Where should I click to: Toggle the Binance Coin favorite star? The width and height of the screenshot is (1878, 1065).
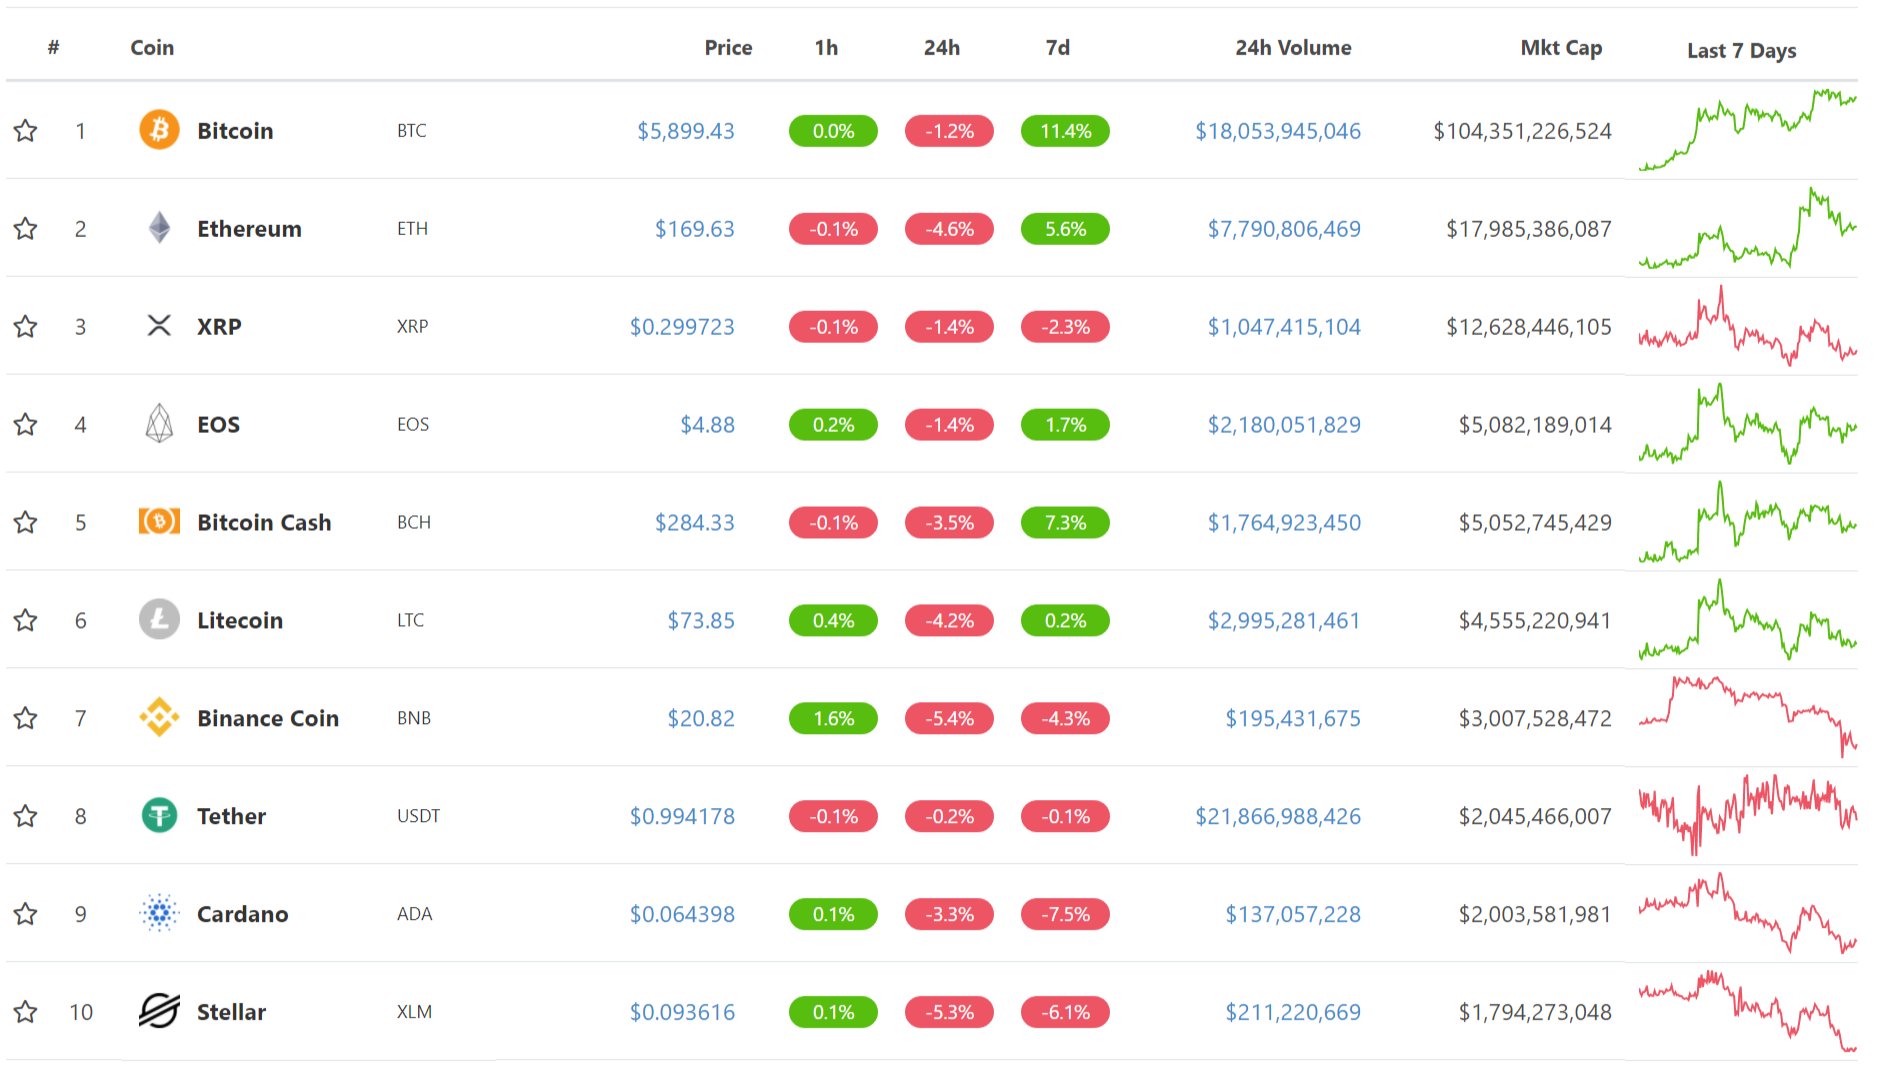26,718
